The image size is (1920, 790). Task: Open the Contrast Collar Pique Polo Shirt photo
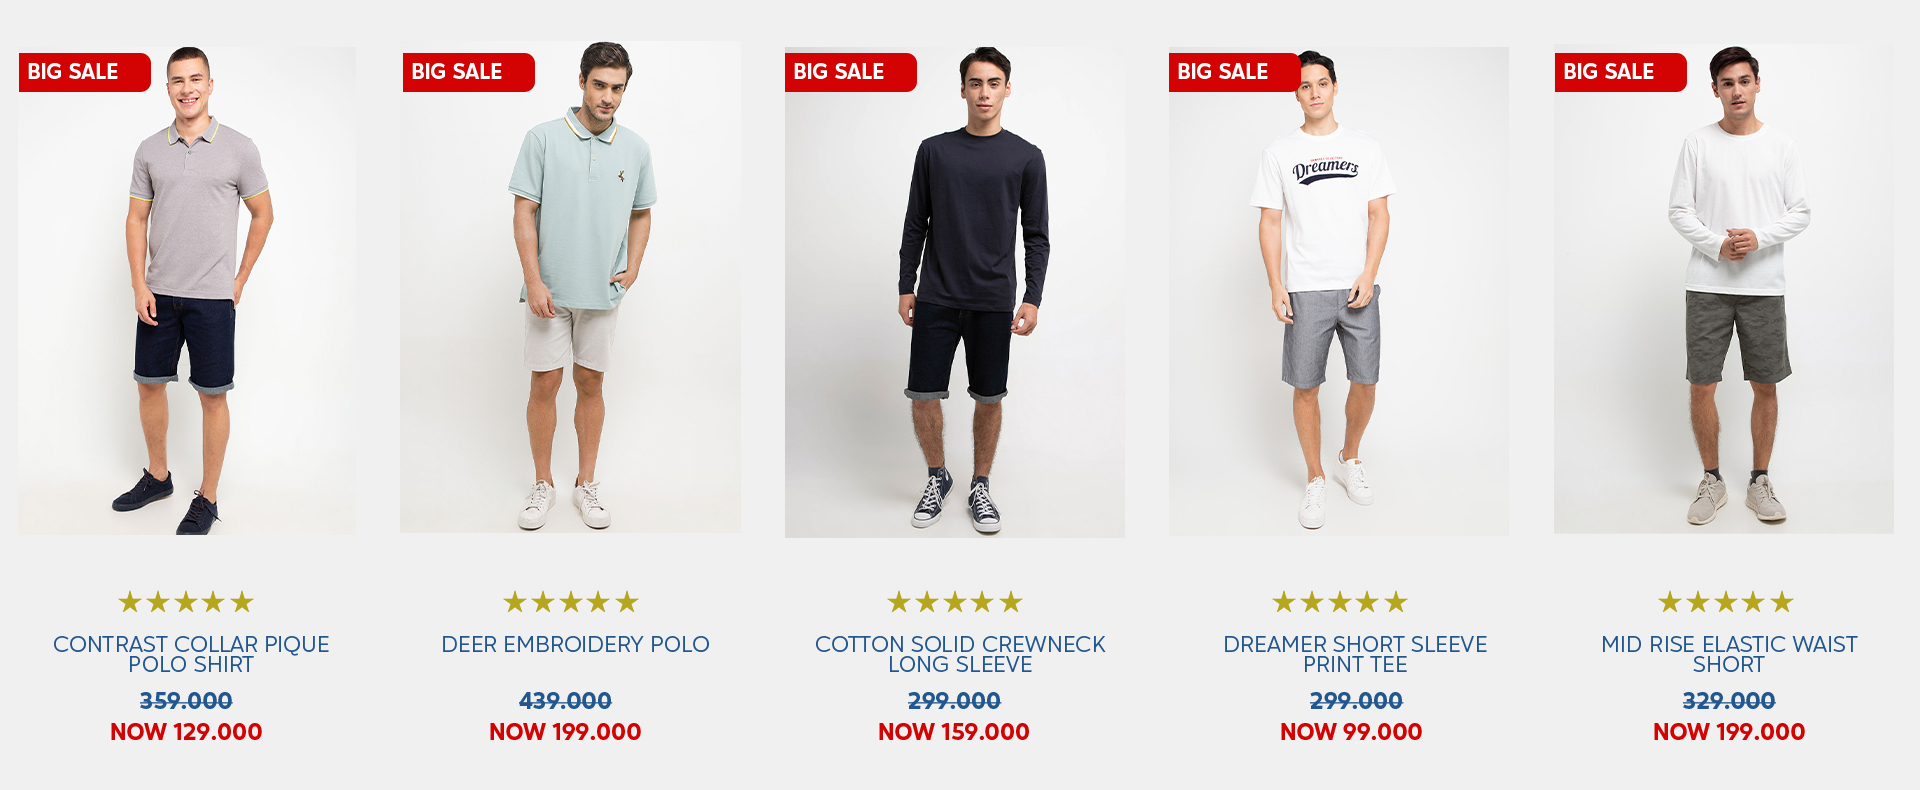[x=187, y=290]
